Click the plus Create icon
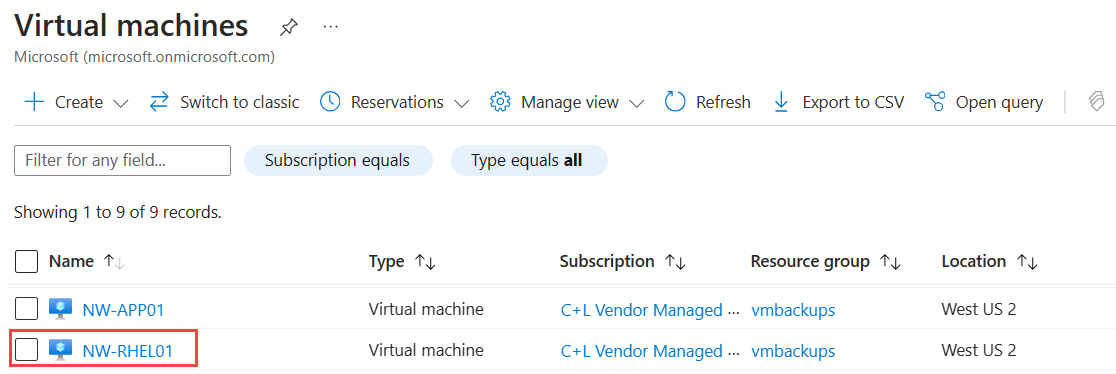Image resolution: width=1116 pixels, height=374 pixels. (34, 102)
